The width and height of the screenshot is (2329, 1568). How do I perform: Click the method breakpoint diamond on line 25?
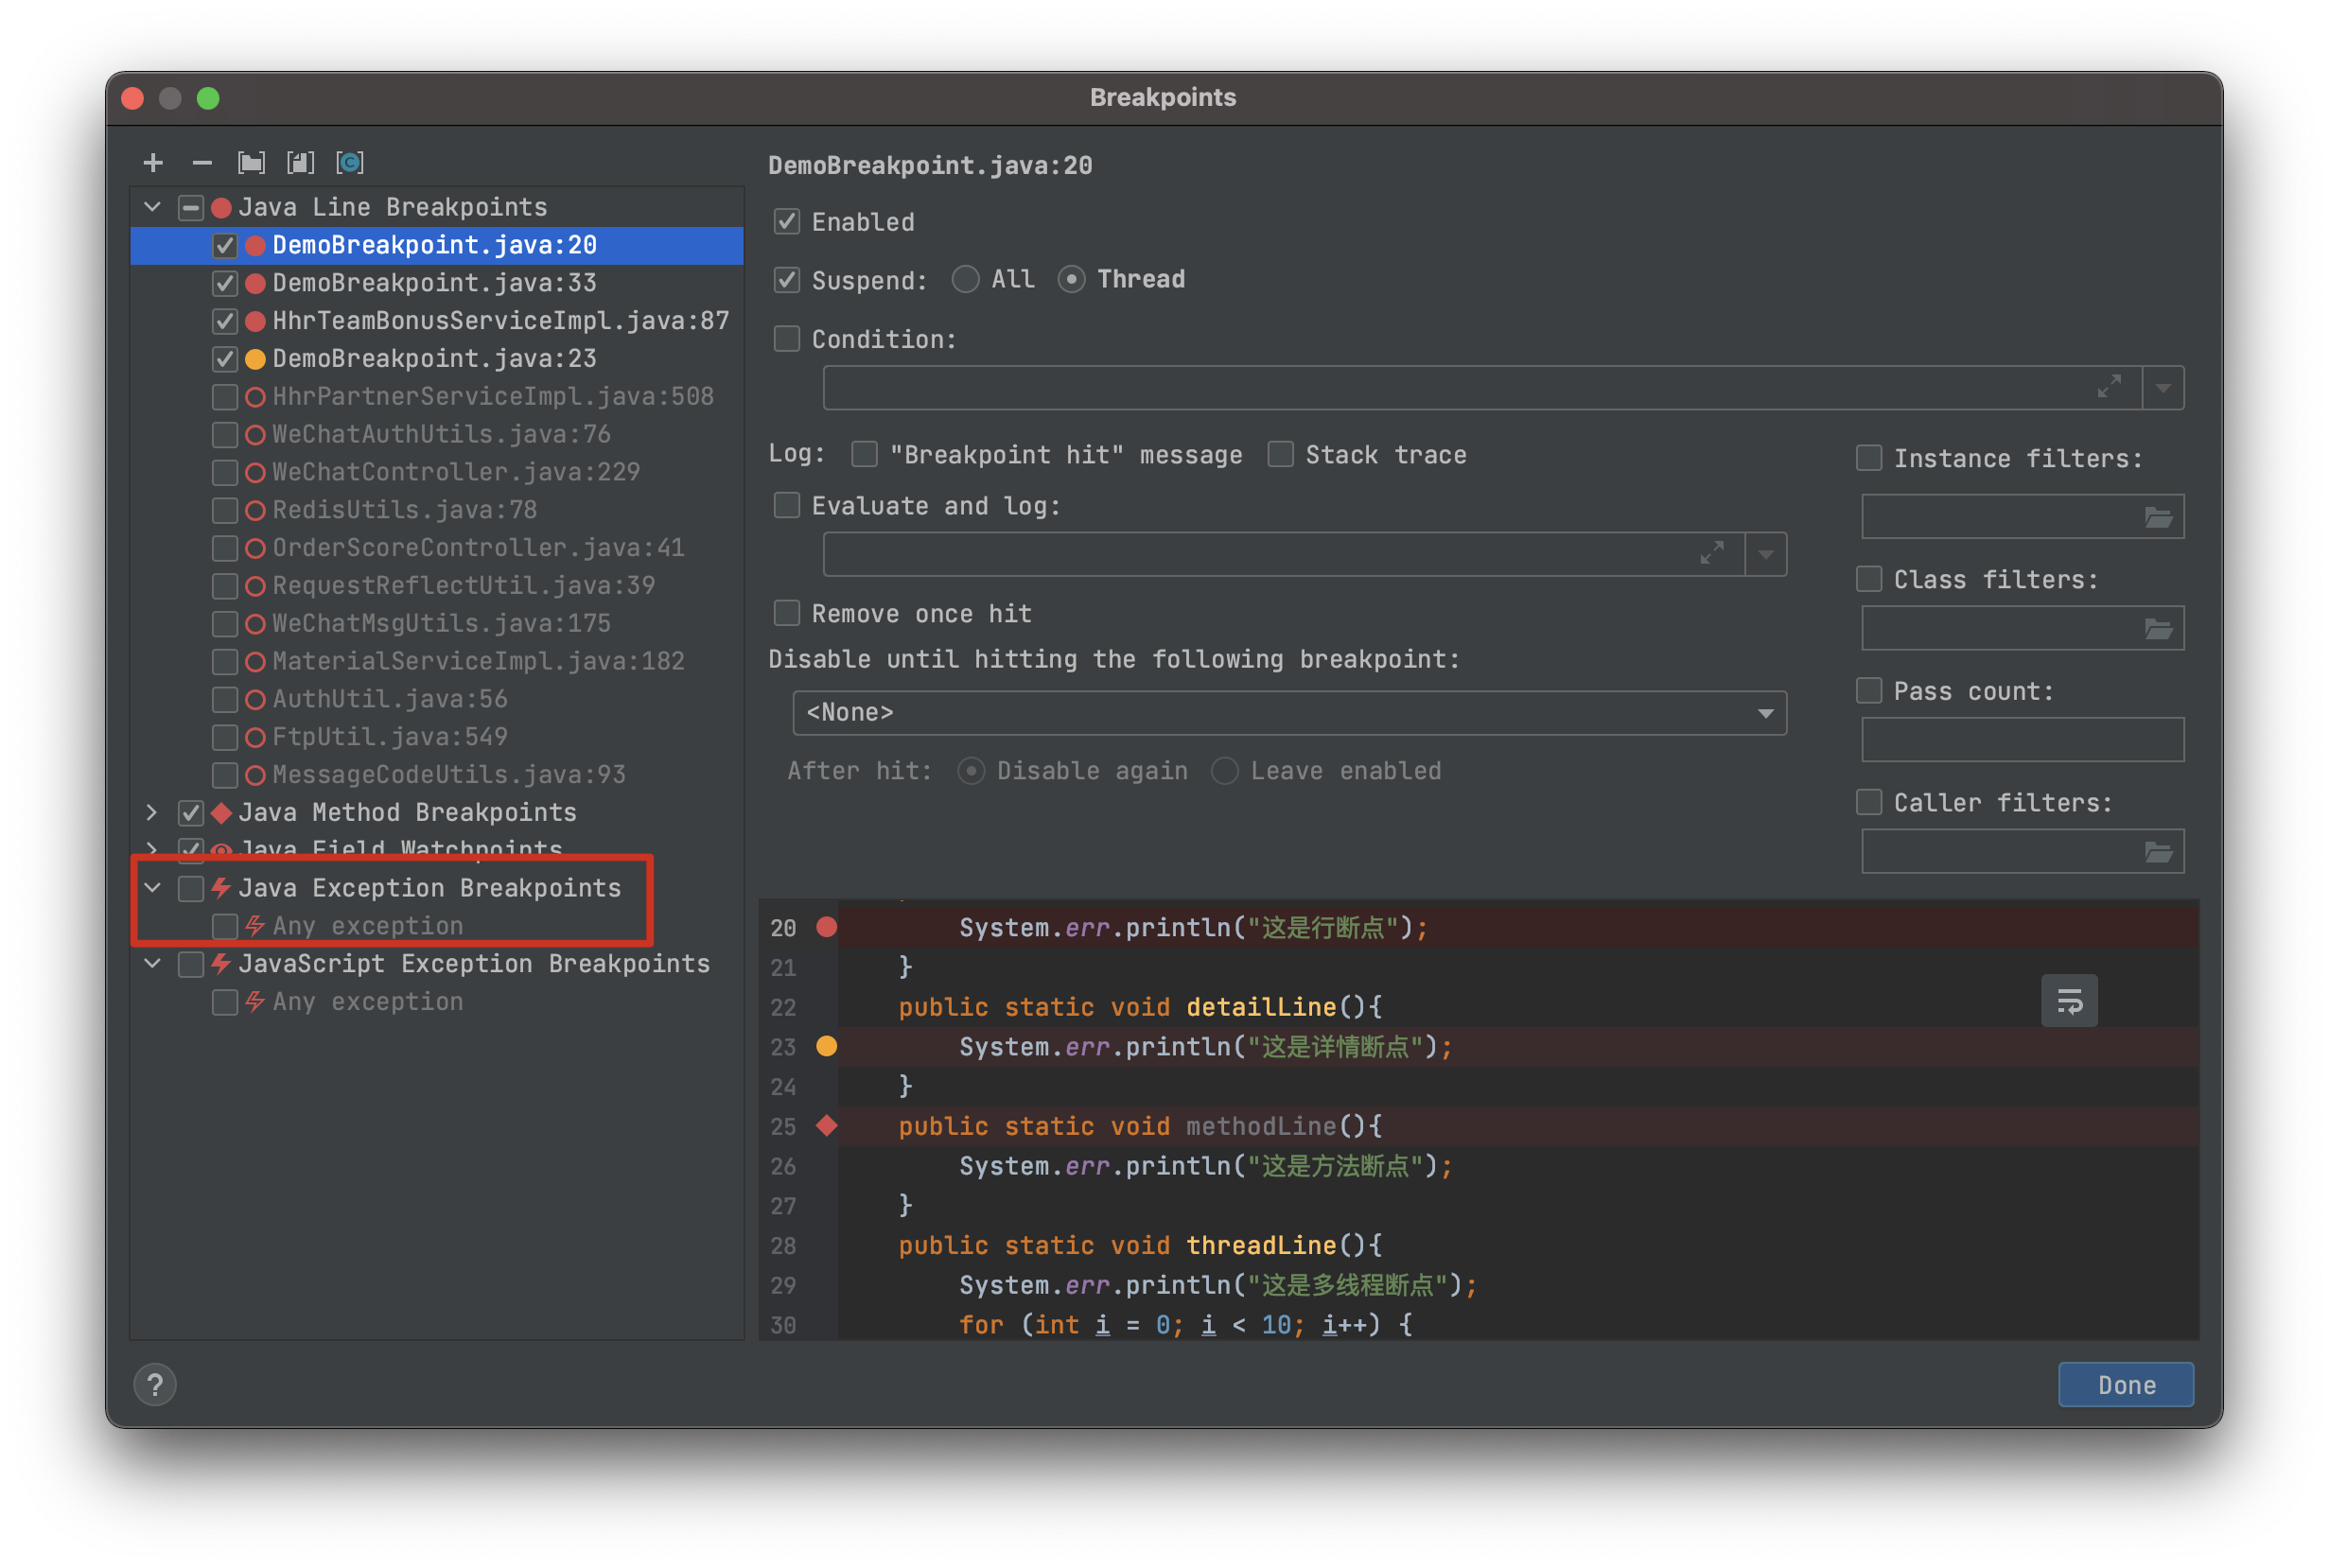point(826,1126)
